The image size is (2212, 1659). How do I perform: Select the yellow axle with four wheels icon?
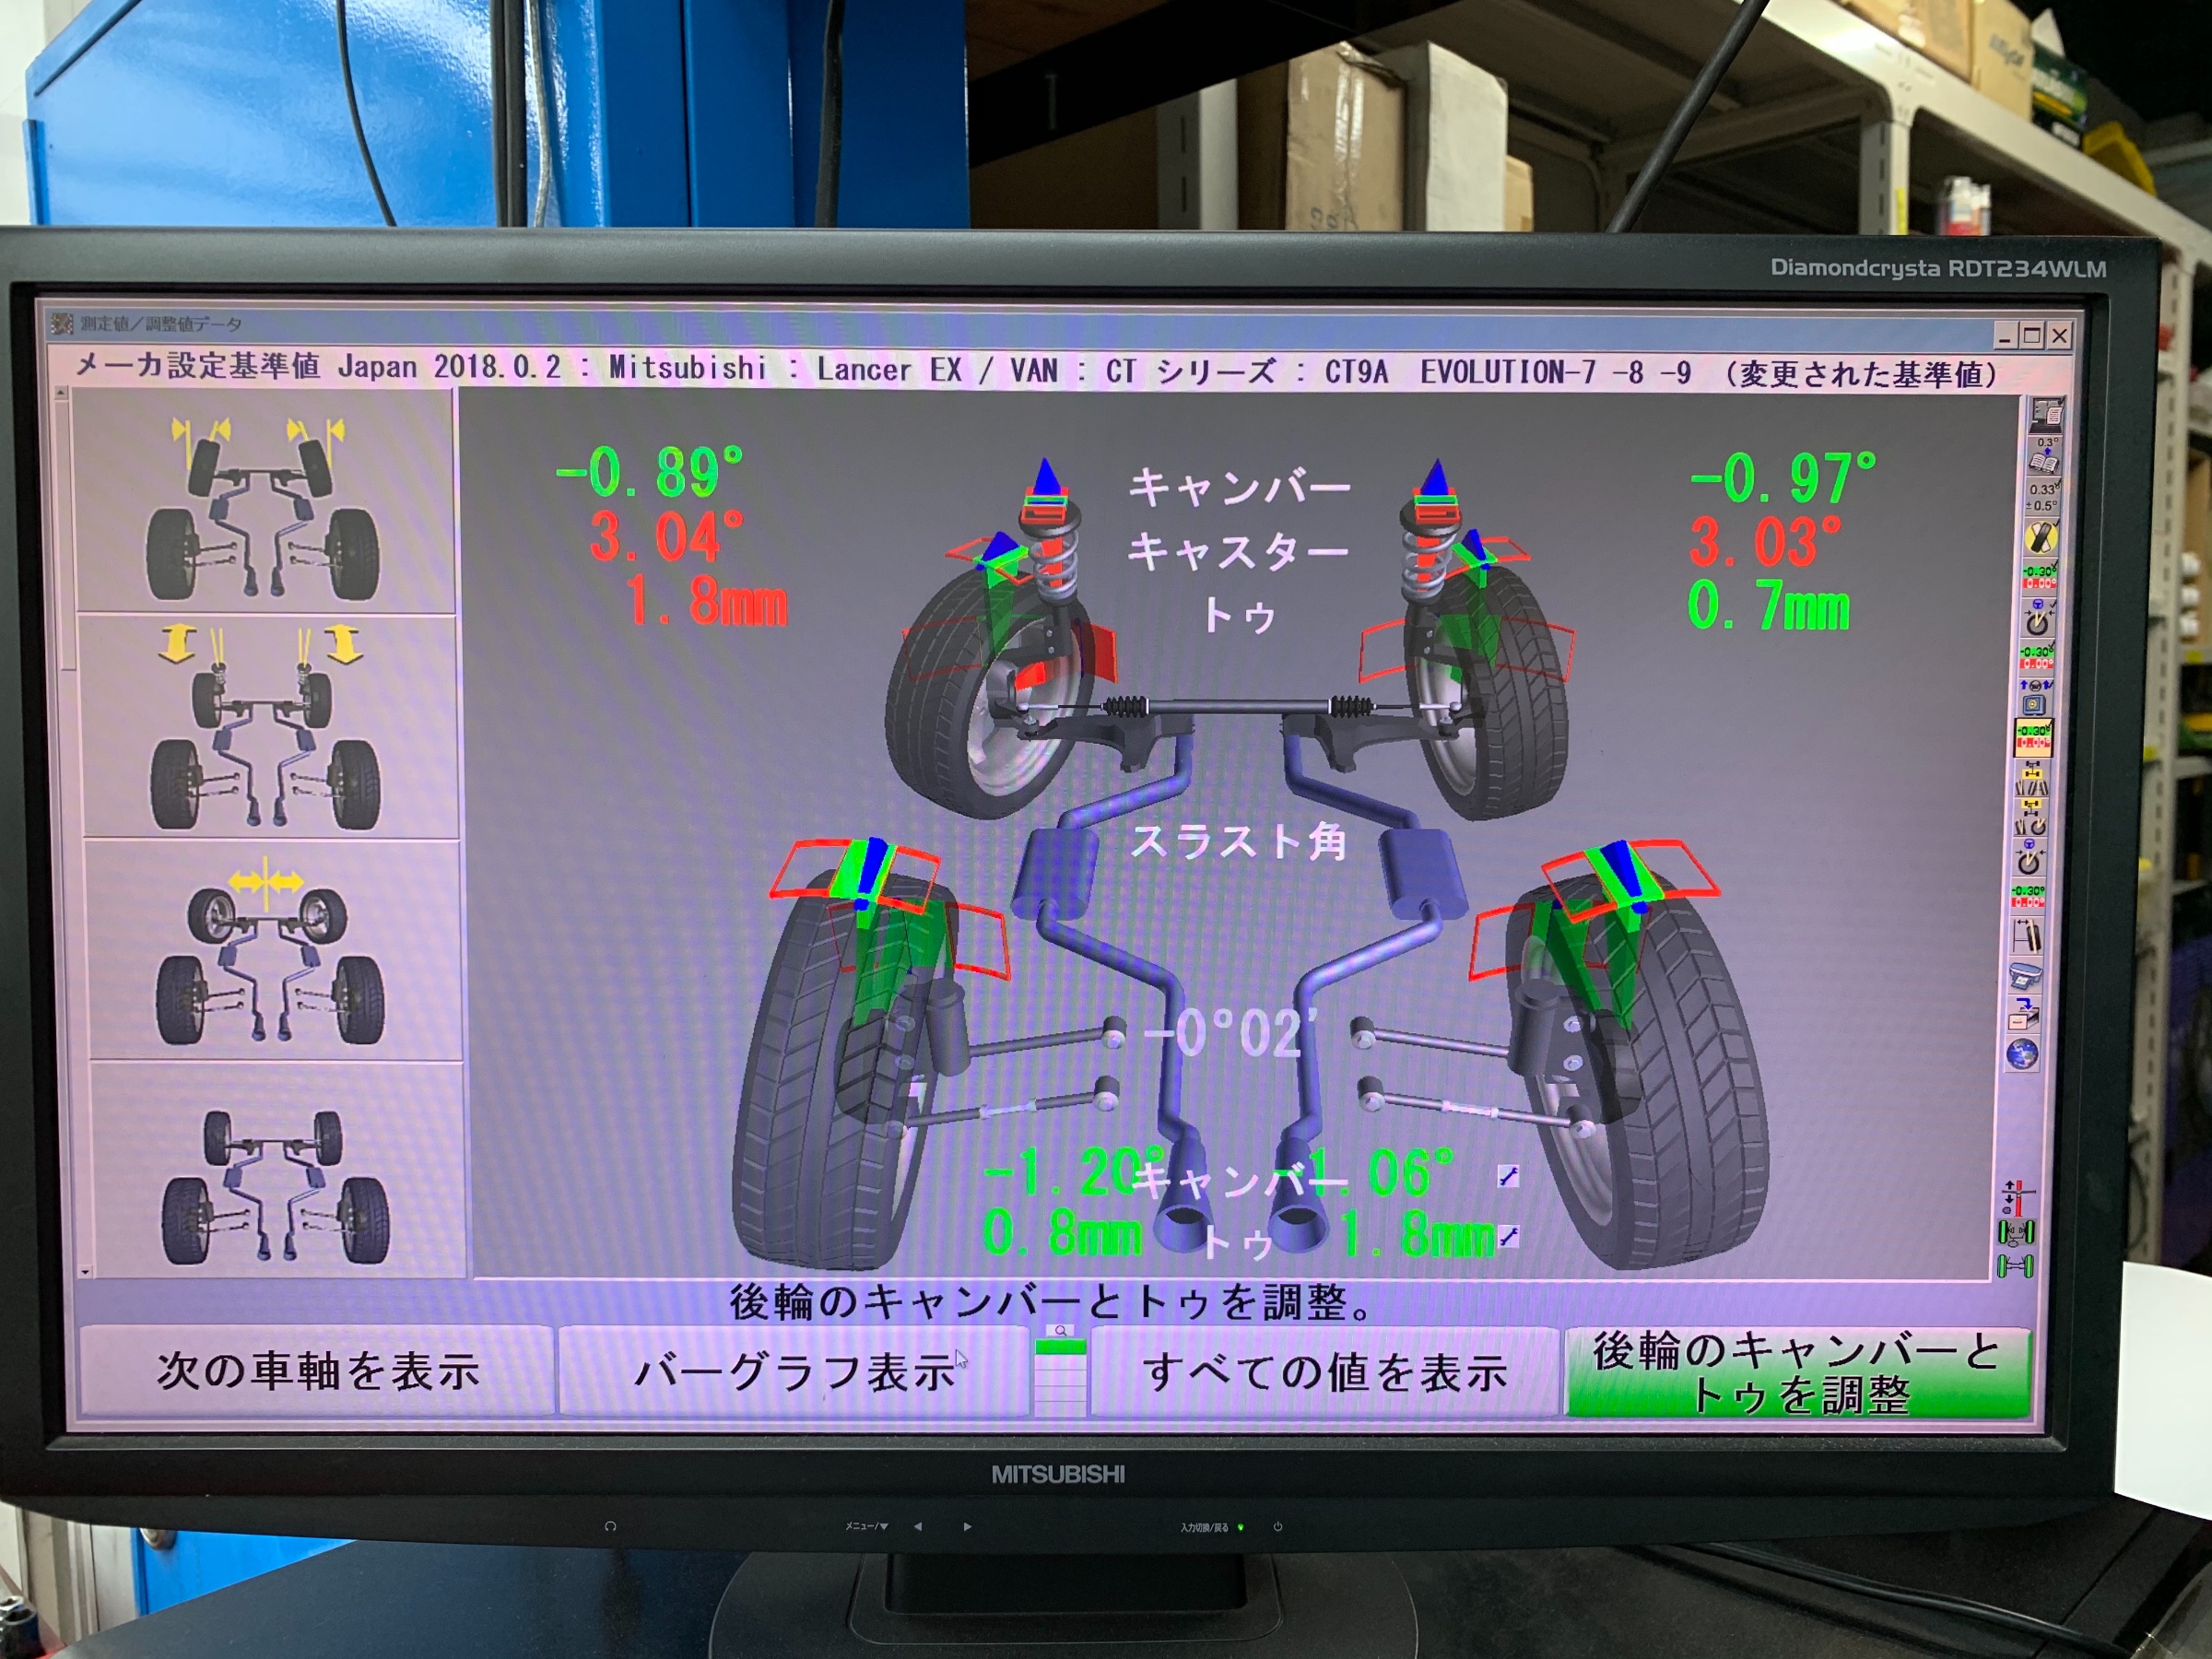click(x=2033, y=779)
